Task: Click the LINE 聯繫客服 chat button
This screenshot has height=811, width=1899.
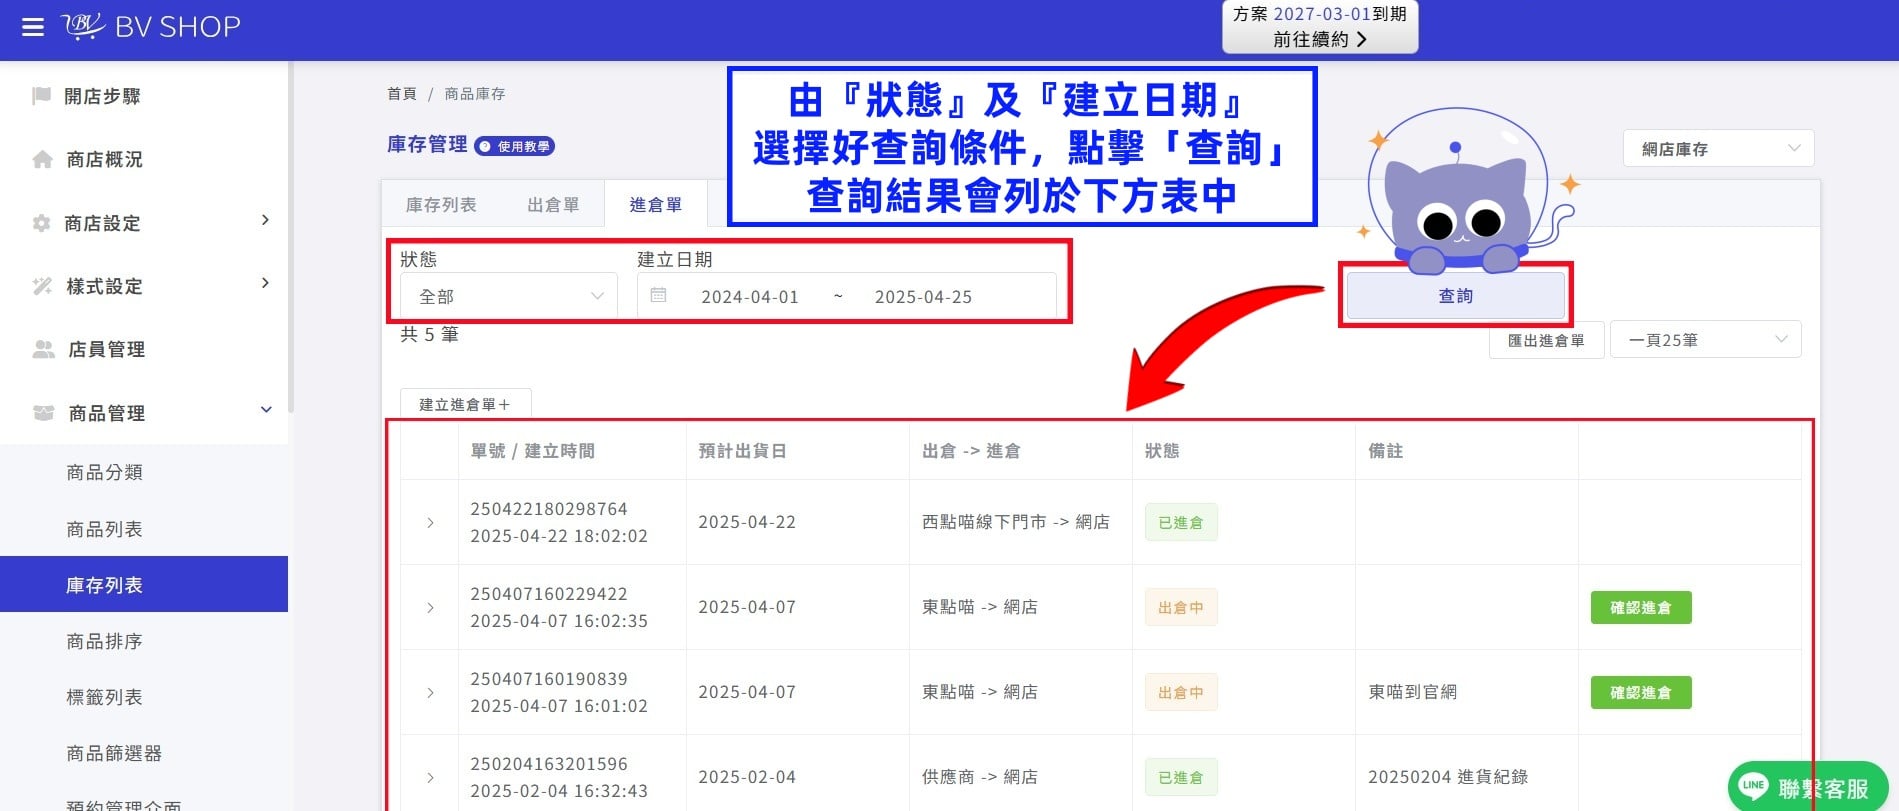Action: pos(1808,787)
